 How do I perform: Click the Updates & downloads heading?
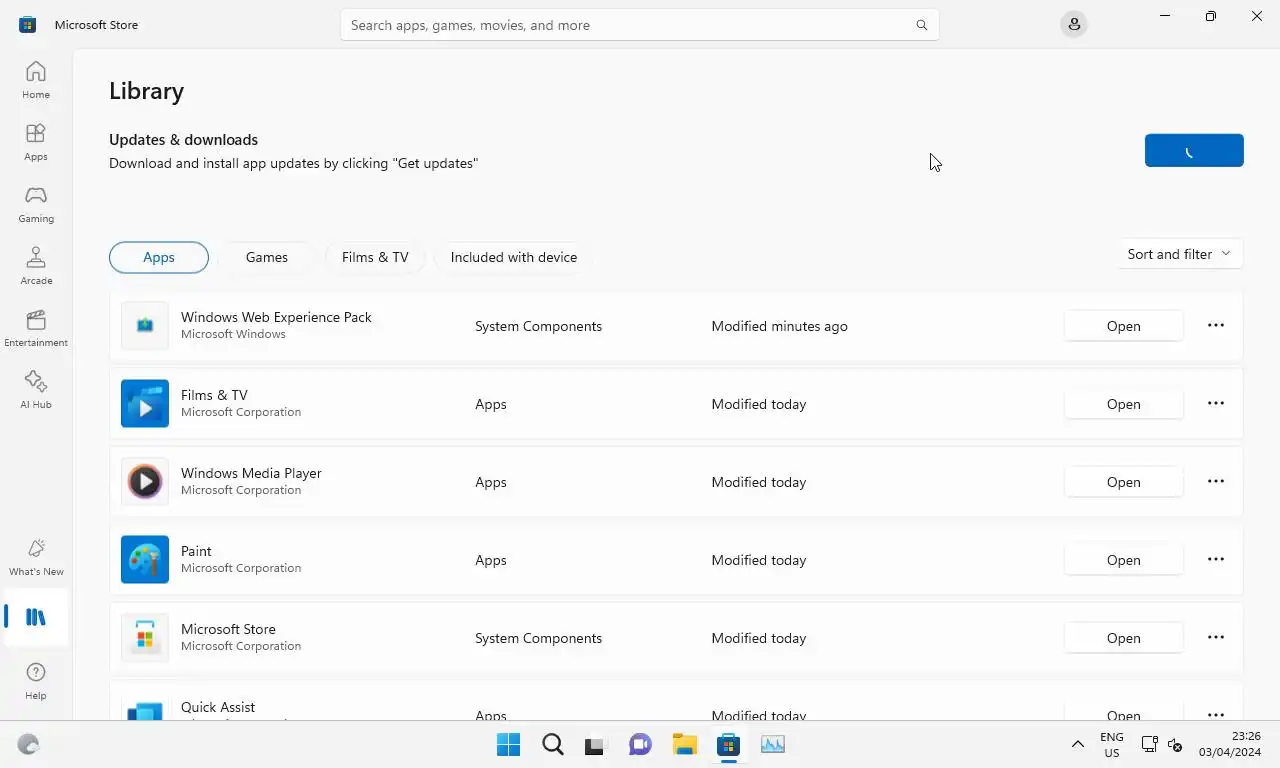tap(183, 140)
